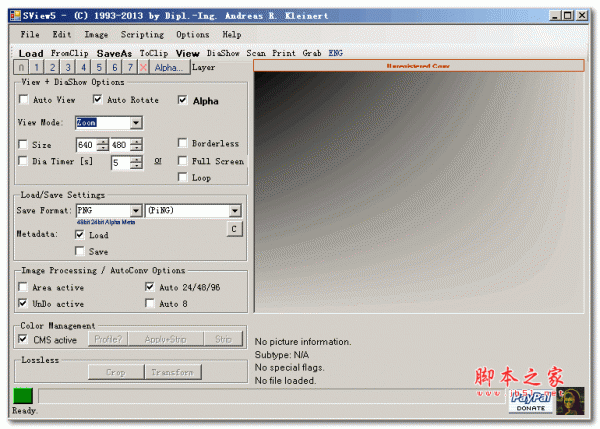Adjust the 480 height spinner

(x=136, y=145)
